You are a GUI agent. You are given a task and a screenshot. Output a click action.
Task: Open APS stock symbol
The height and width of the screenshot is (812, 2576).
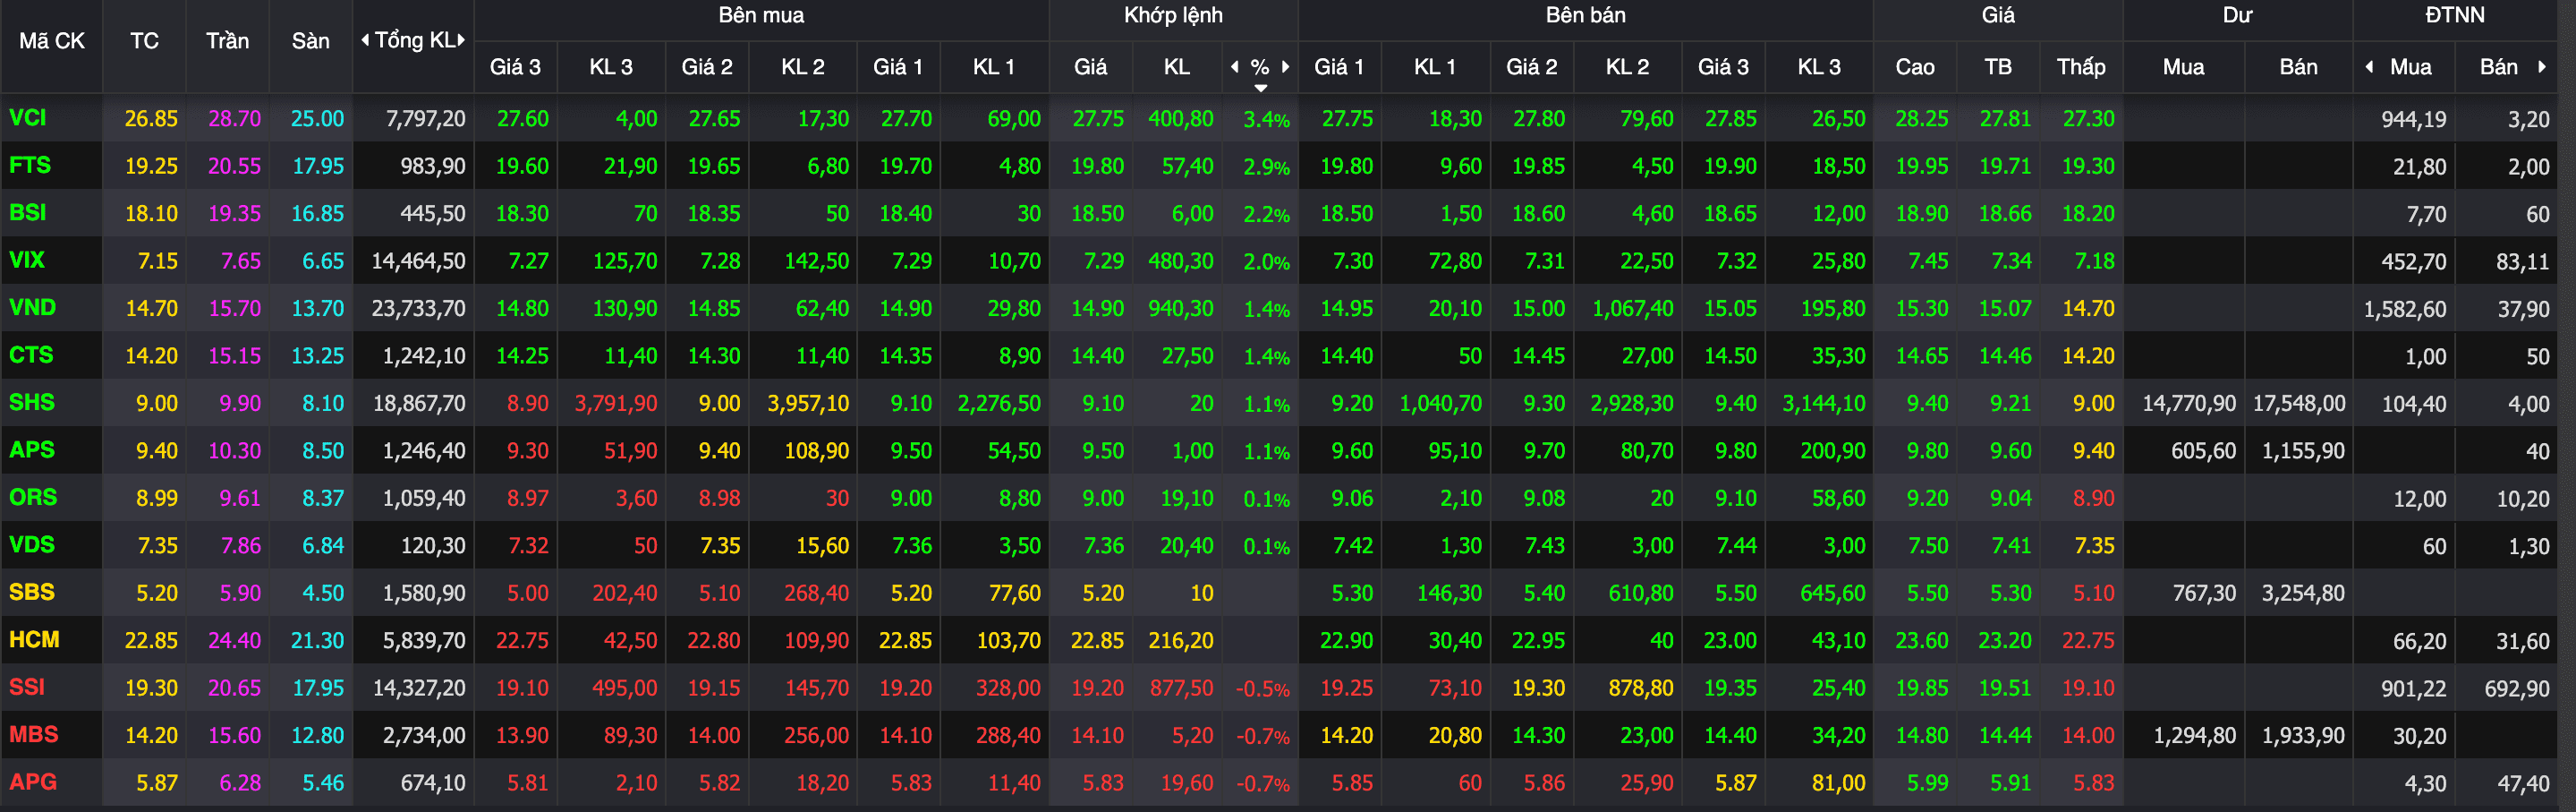click(x=32, y=450)
